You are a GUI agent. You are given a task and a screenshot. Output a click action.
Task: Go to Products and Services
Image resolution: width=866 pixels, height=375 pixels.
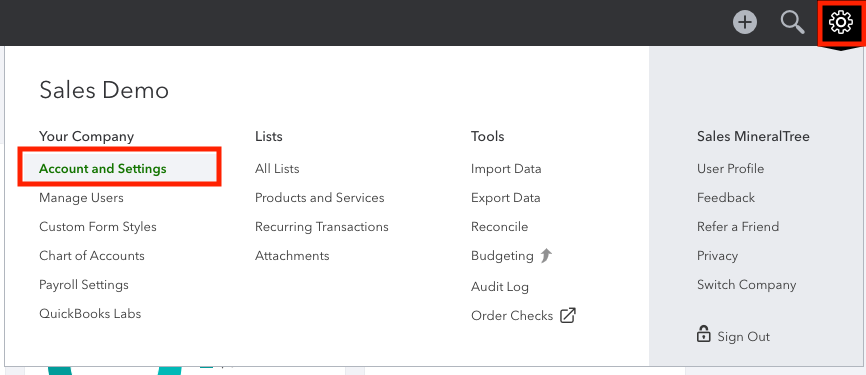[320, 198]
